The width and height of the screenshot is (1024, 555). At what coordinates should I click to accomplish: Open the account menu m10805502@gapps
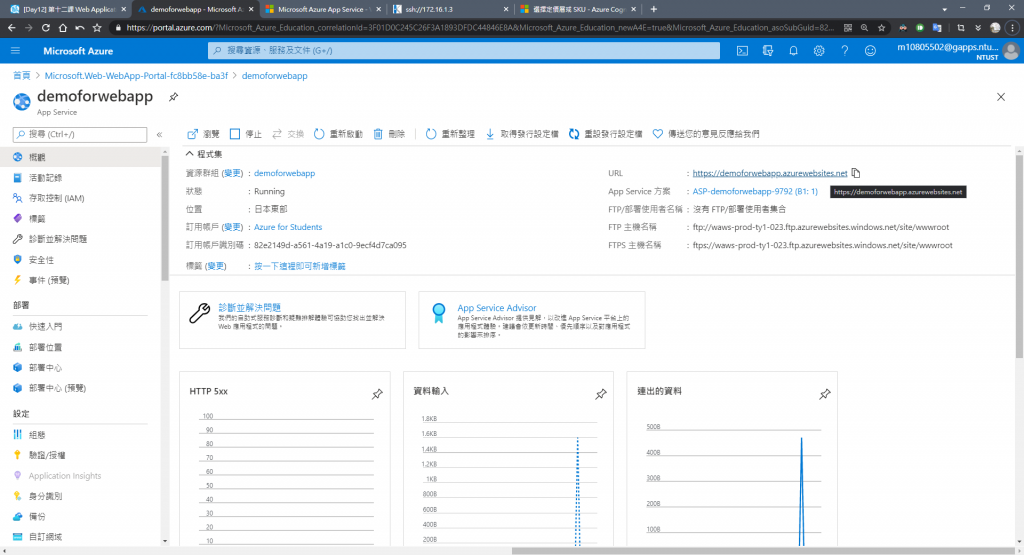pos(957,51)
